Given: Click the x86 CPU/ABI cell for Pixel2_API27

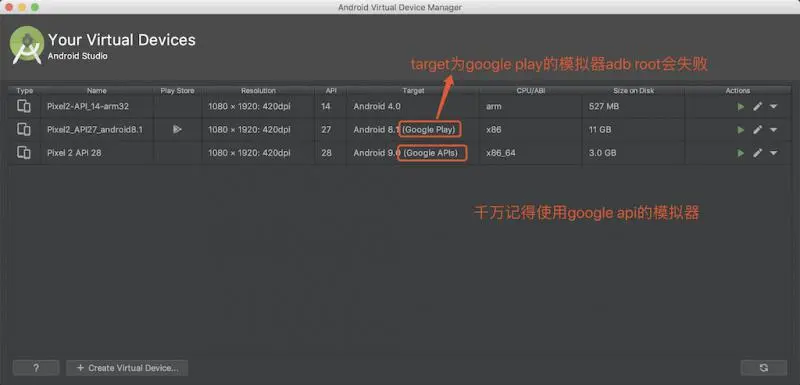Looking at the screenshot, I should point(531,130).
